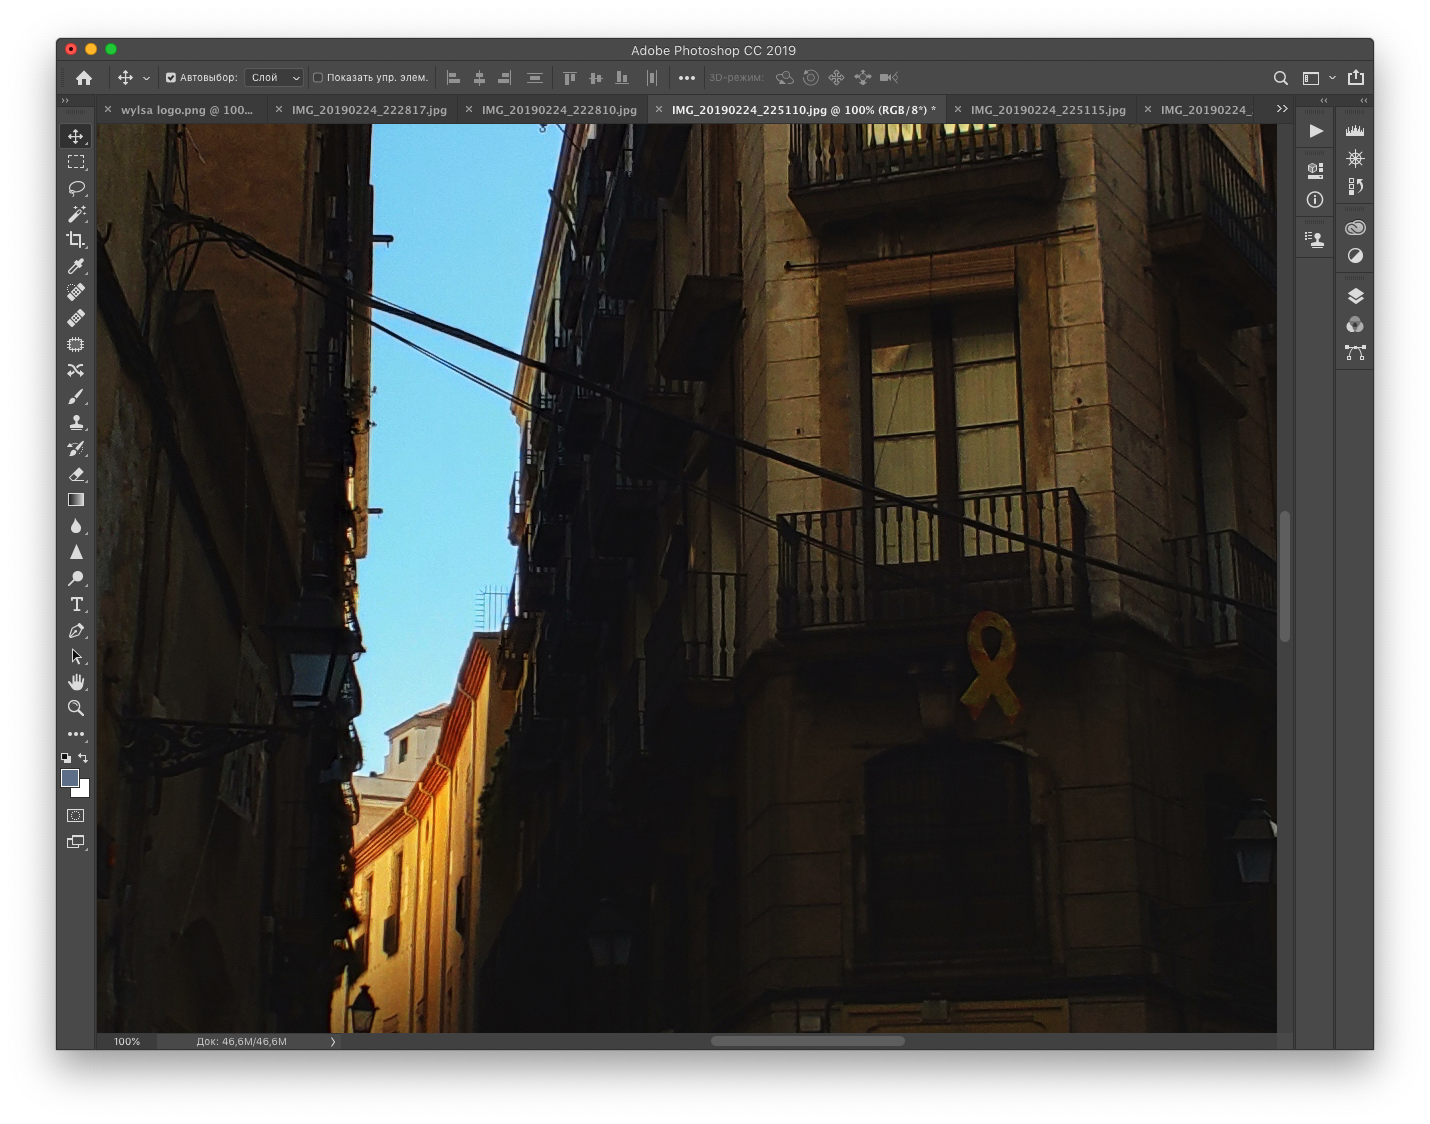
Task: Select the Lasso tool
Action: pos(76,188)
